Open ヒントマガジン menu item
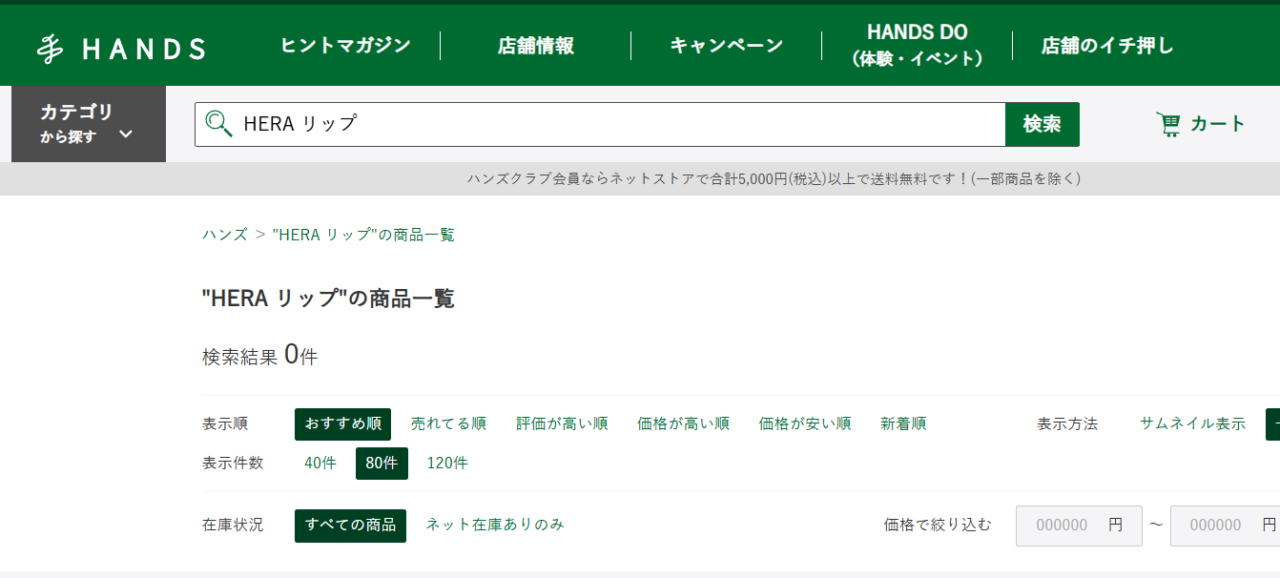Viewport: 1280px width, 578px height. [x=345, y=45]
